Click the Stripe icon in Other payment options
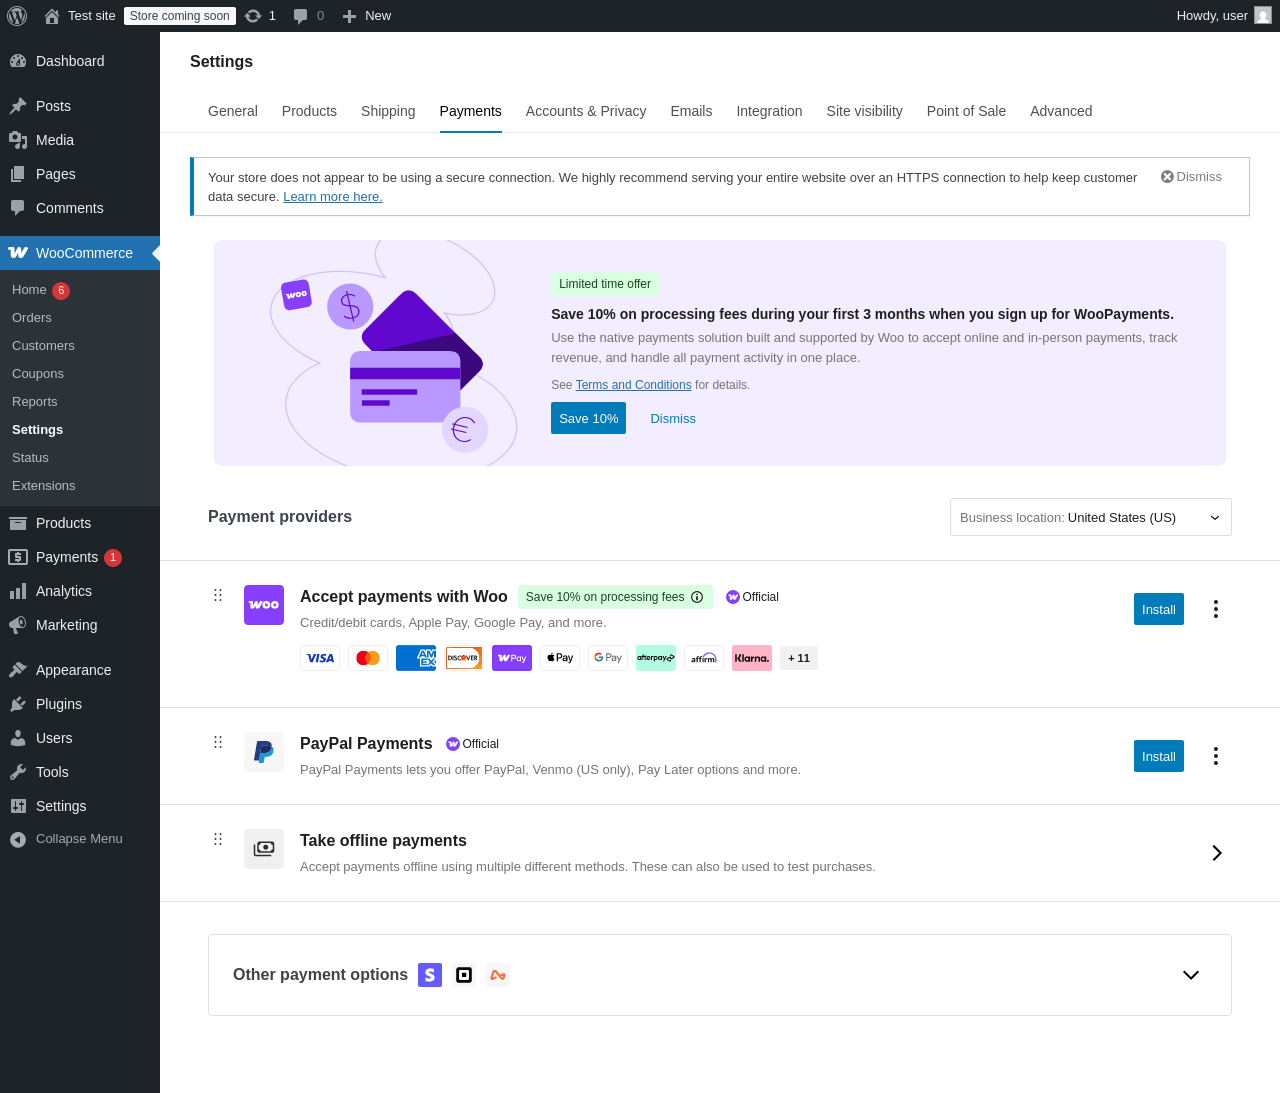 (x=430, y=975)
